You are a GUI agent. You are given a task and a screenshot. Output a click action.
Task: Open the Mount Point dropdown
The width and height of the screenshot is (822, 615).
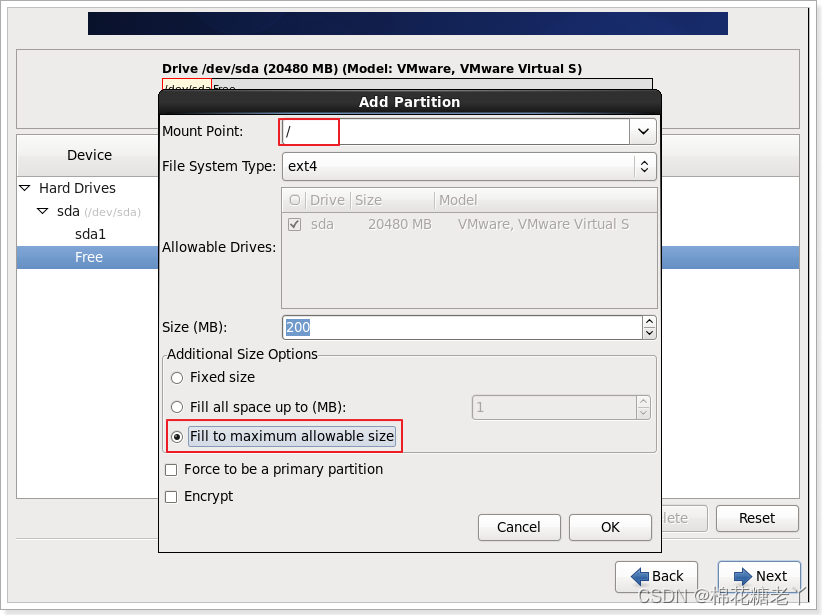pyautogui.click(x=643, y=131)
